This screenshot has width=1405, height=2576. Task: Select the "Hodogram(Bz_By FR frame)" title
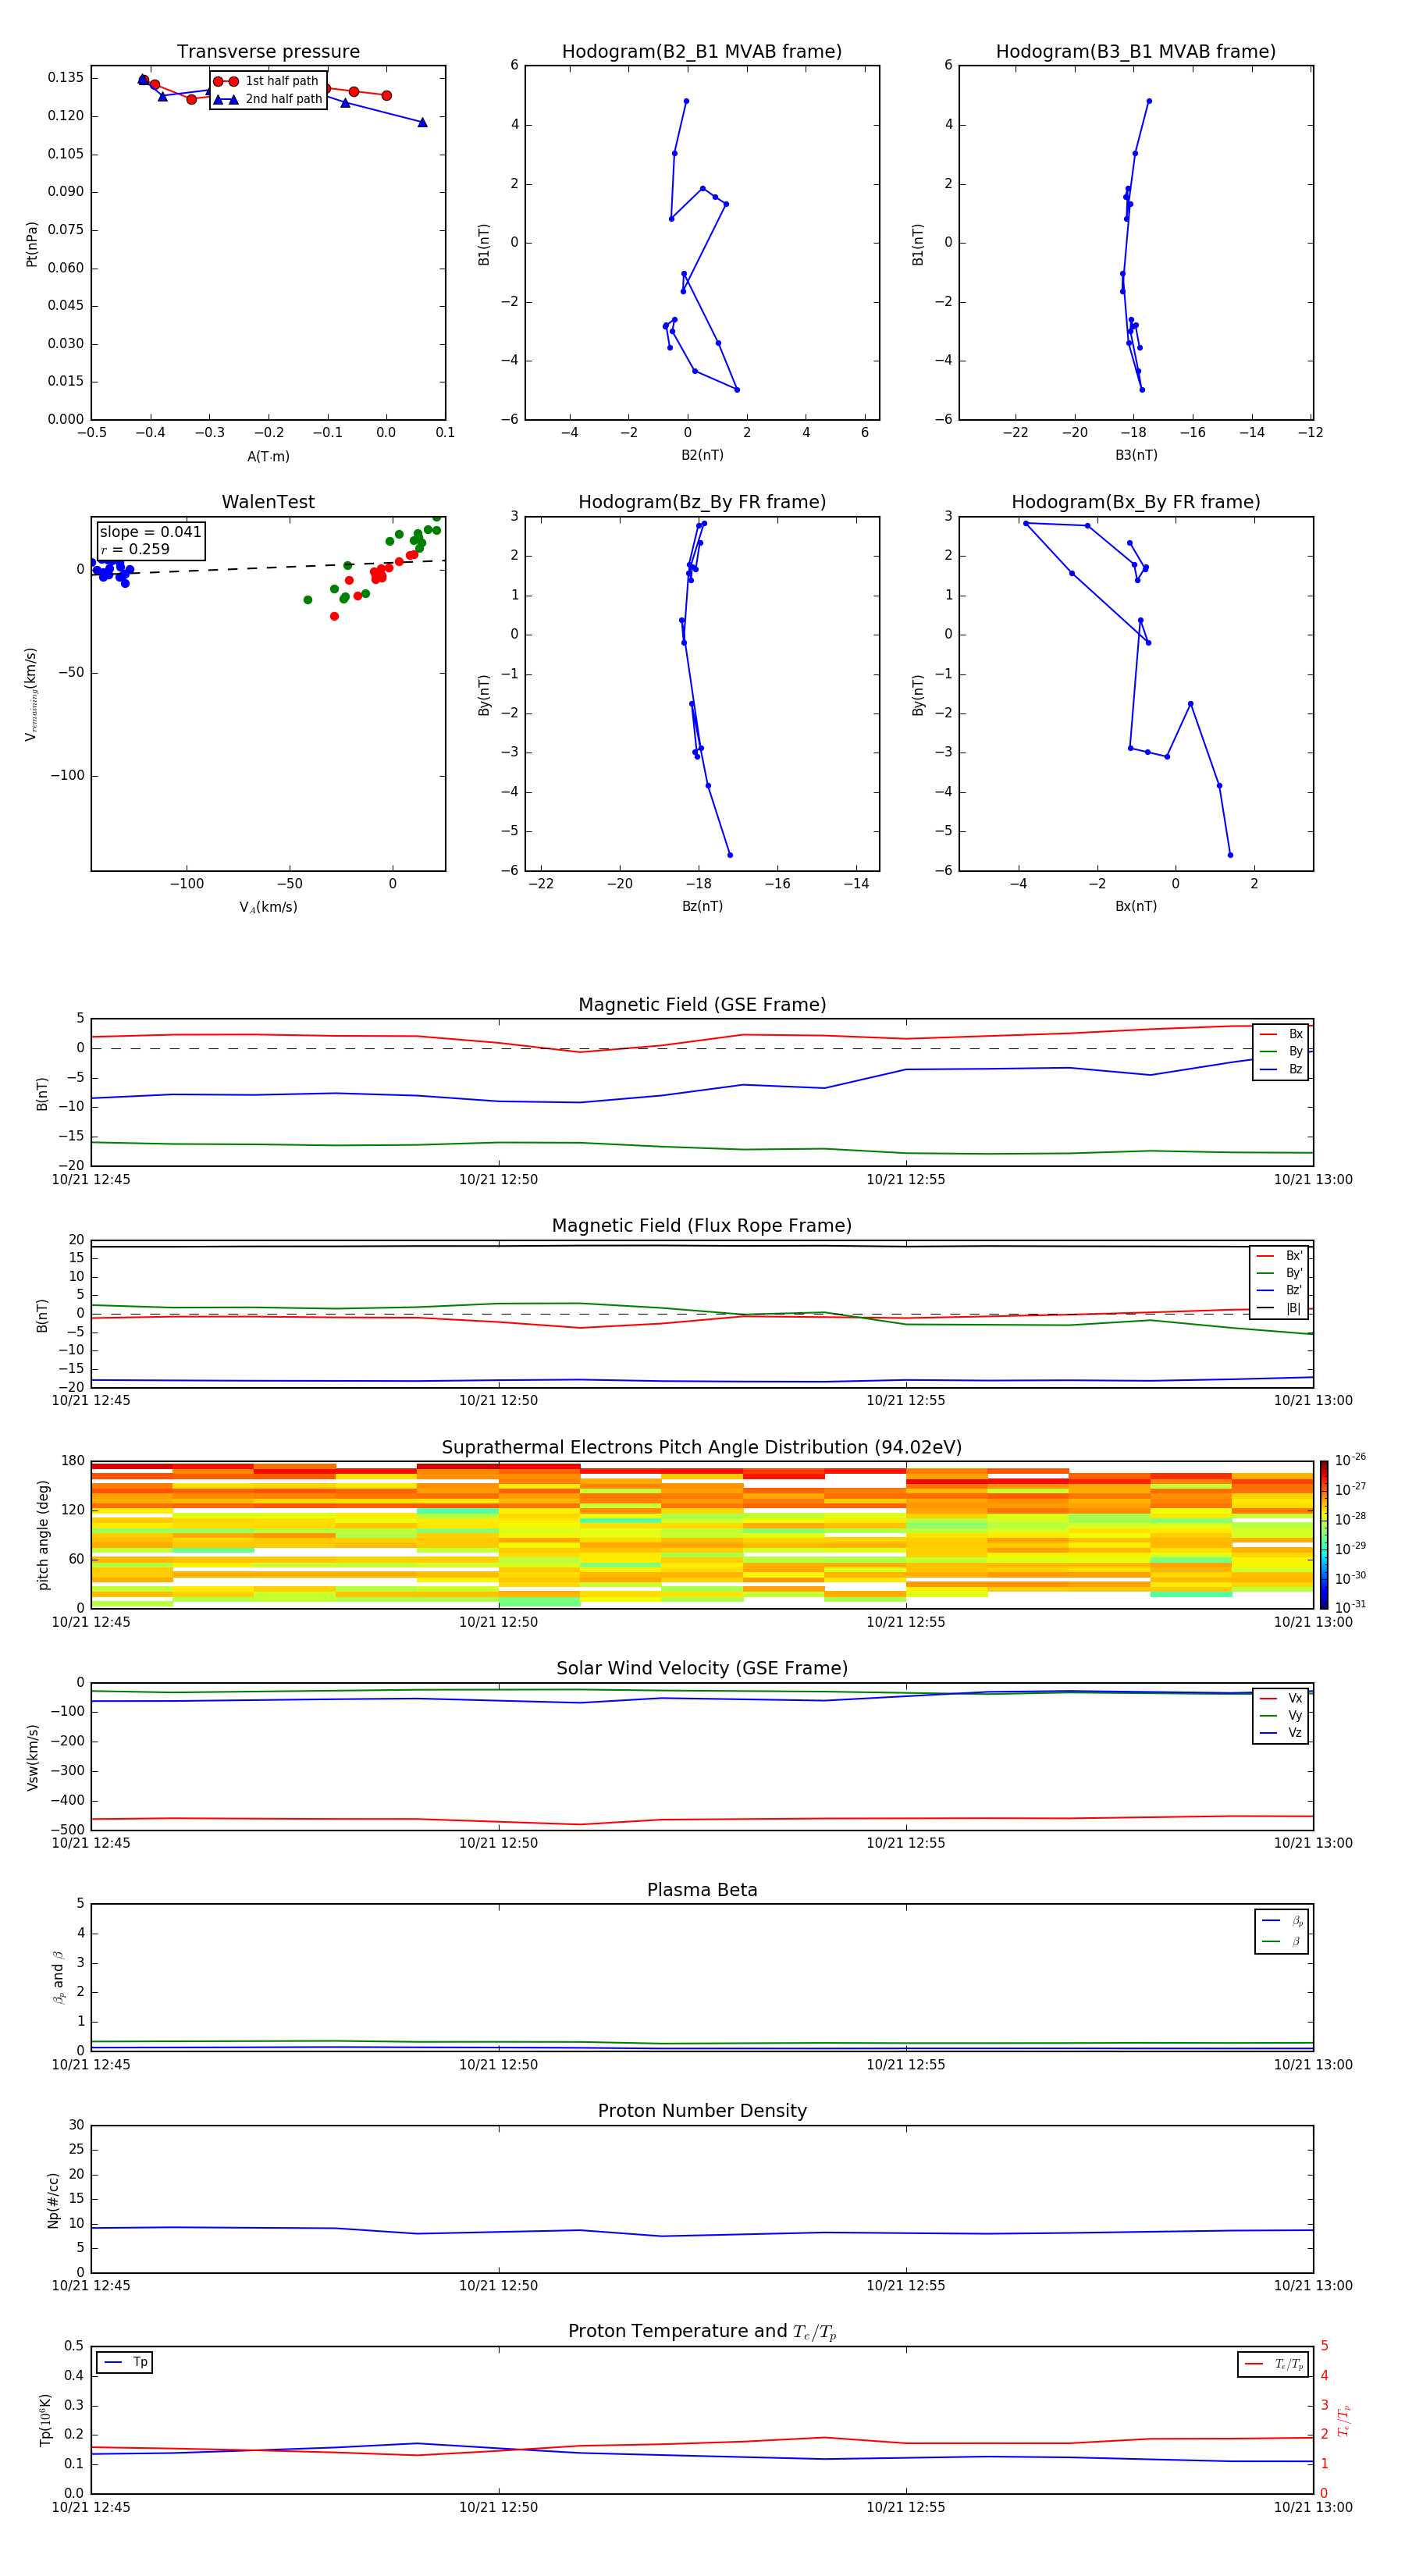pyautogui.click(x=702, y=502)
